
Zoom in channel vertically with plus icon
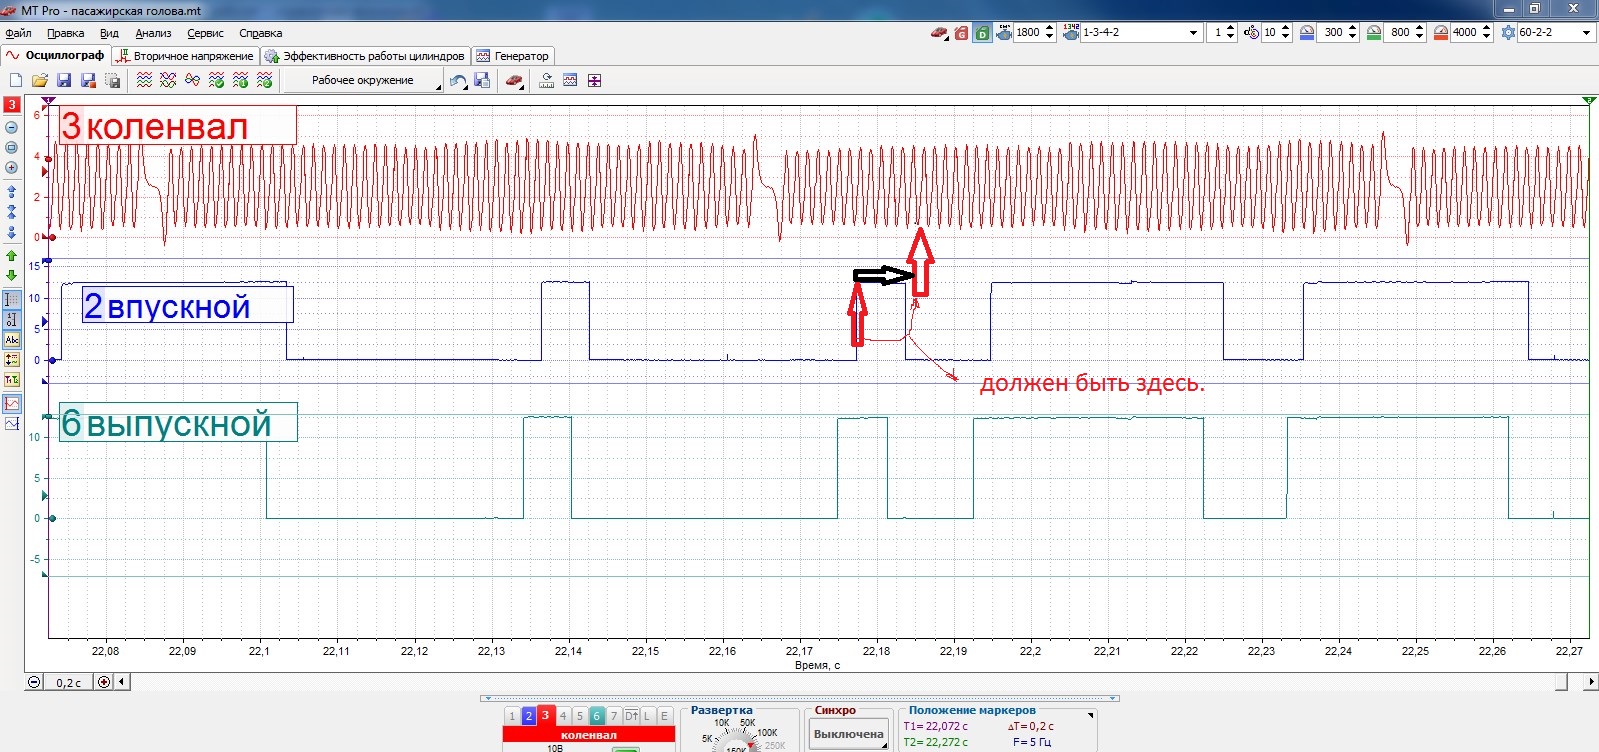coord(12,168)
